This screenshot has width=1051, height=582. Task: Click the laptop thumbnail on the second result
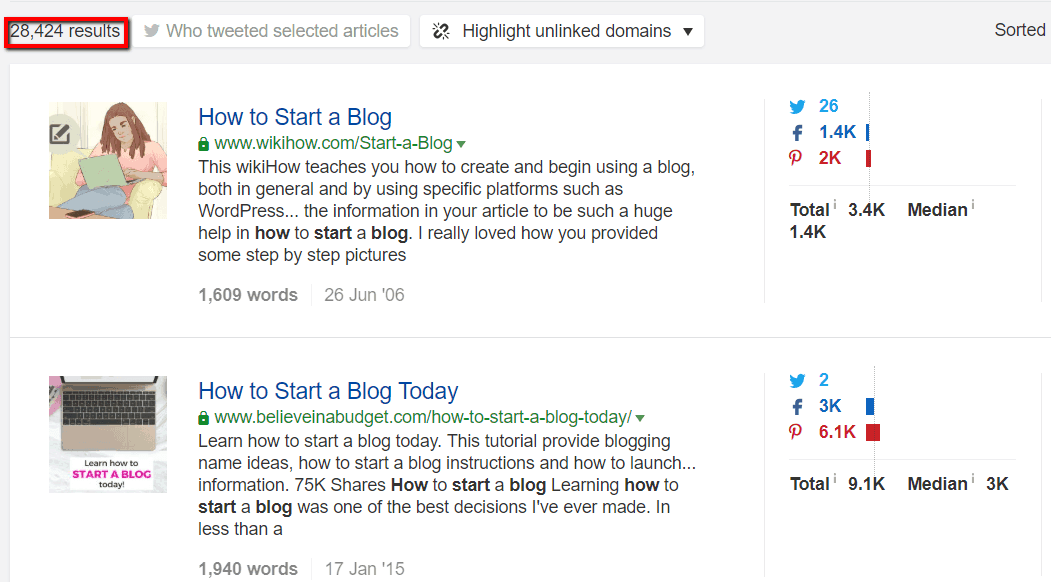coord(106,434)
